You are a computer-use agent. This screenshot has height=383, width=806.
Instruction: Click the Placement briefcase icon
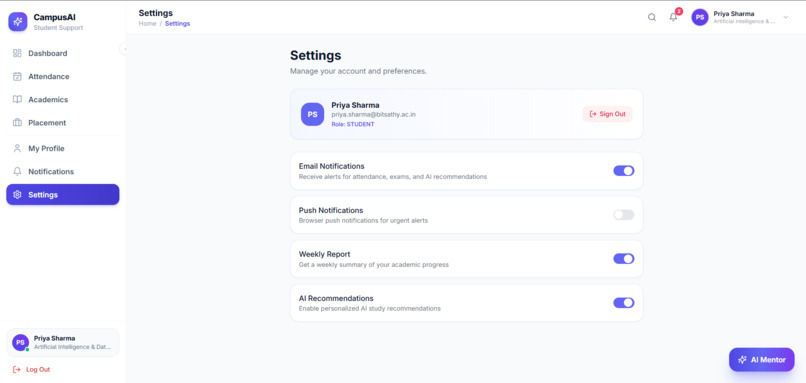17,123
